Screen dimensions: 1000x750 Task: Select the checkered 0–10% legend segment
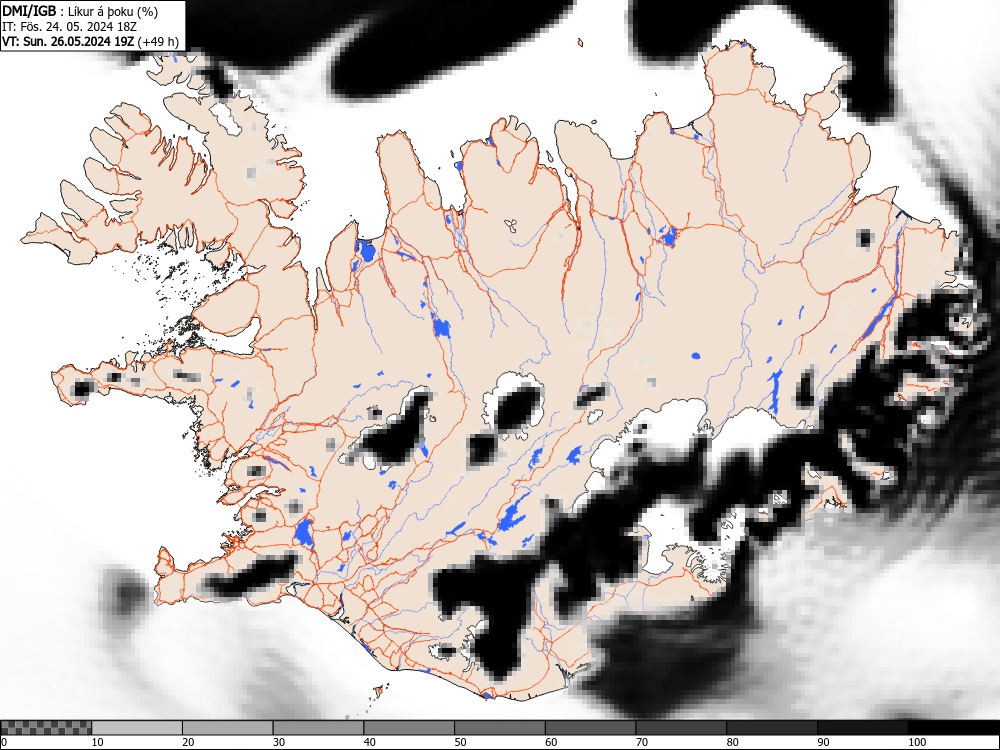(x=46, y=728)
